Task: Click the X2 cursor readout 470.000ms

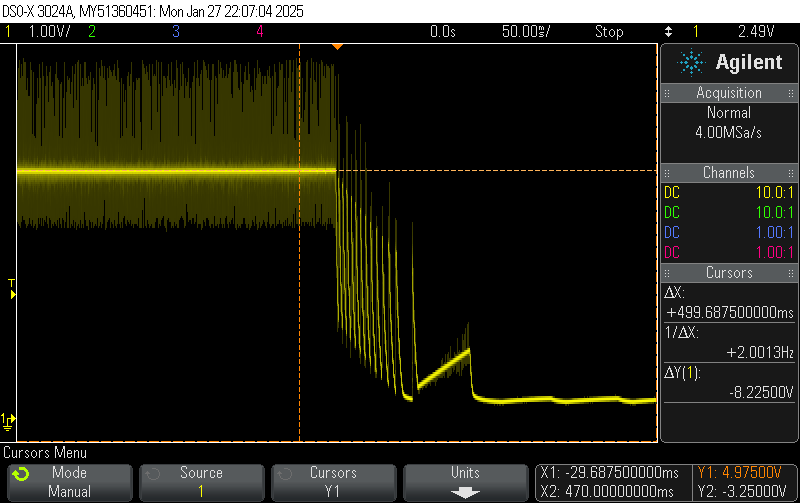Action: (607, 492)
